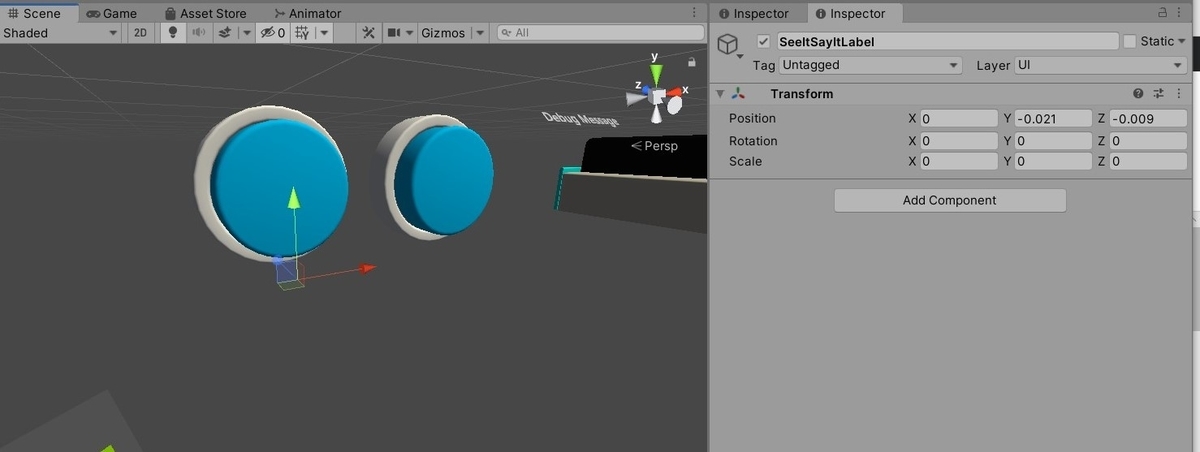This screenshot has width=1200, height=452.
Task: Click the blue Z axis cone on orientation gizmo
Action: point(645,90)
